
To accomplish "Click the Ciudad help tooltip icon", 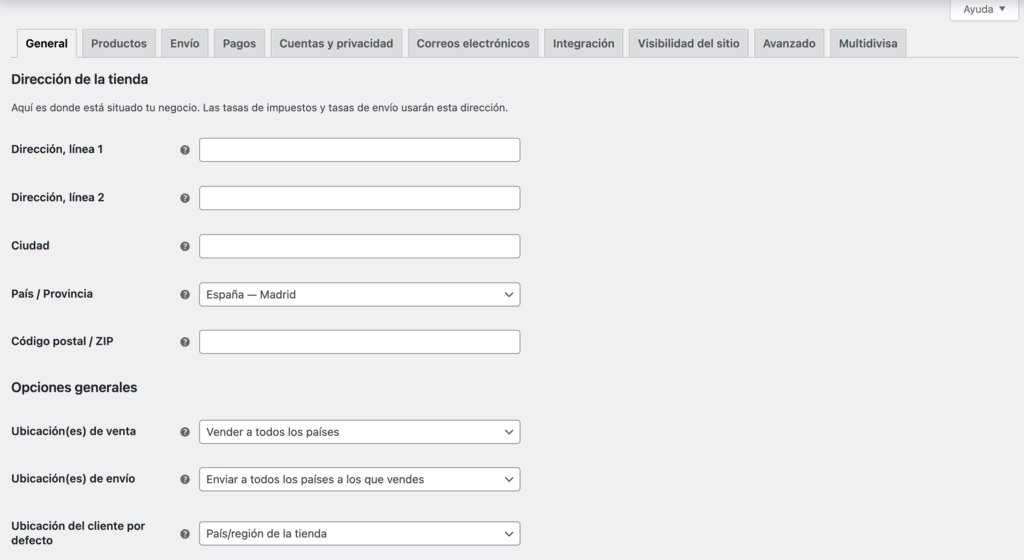I will pos(185,246).
